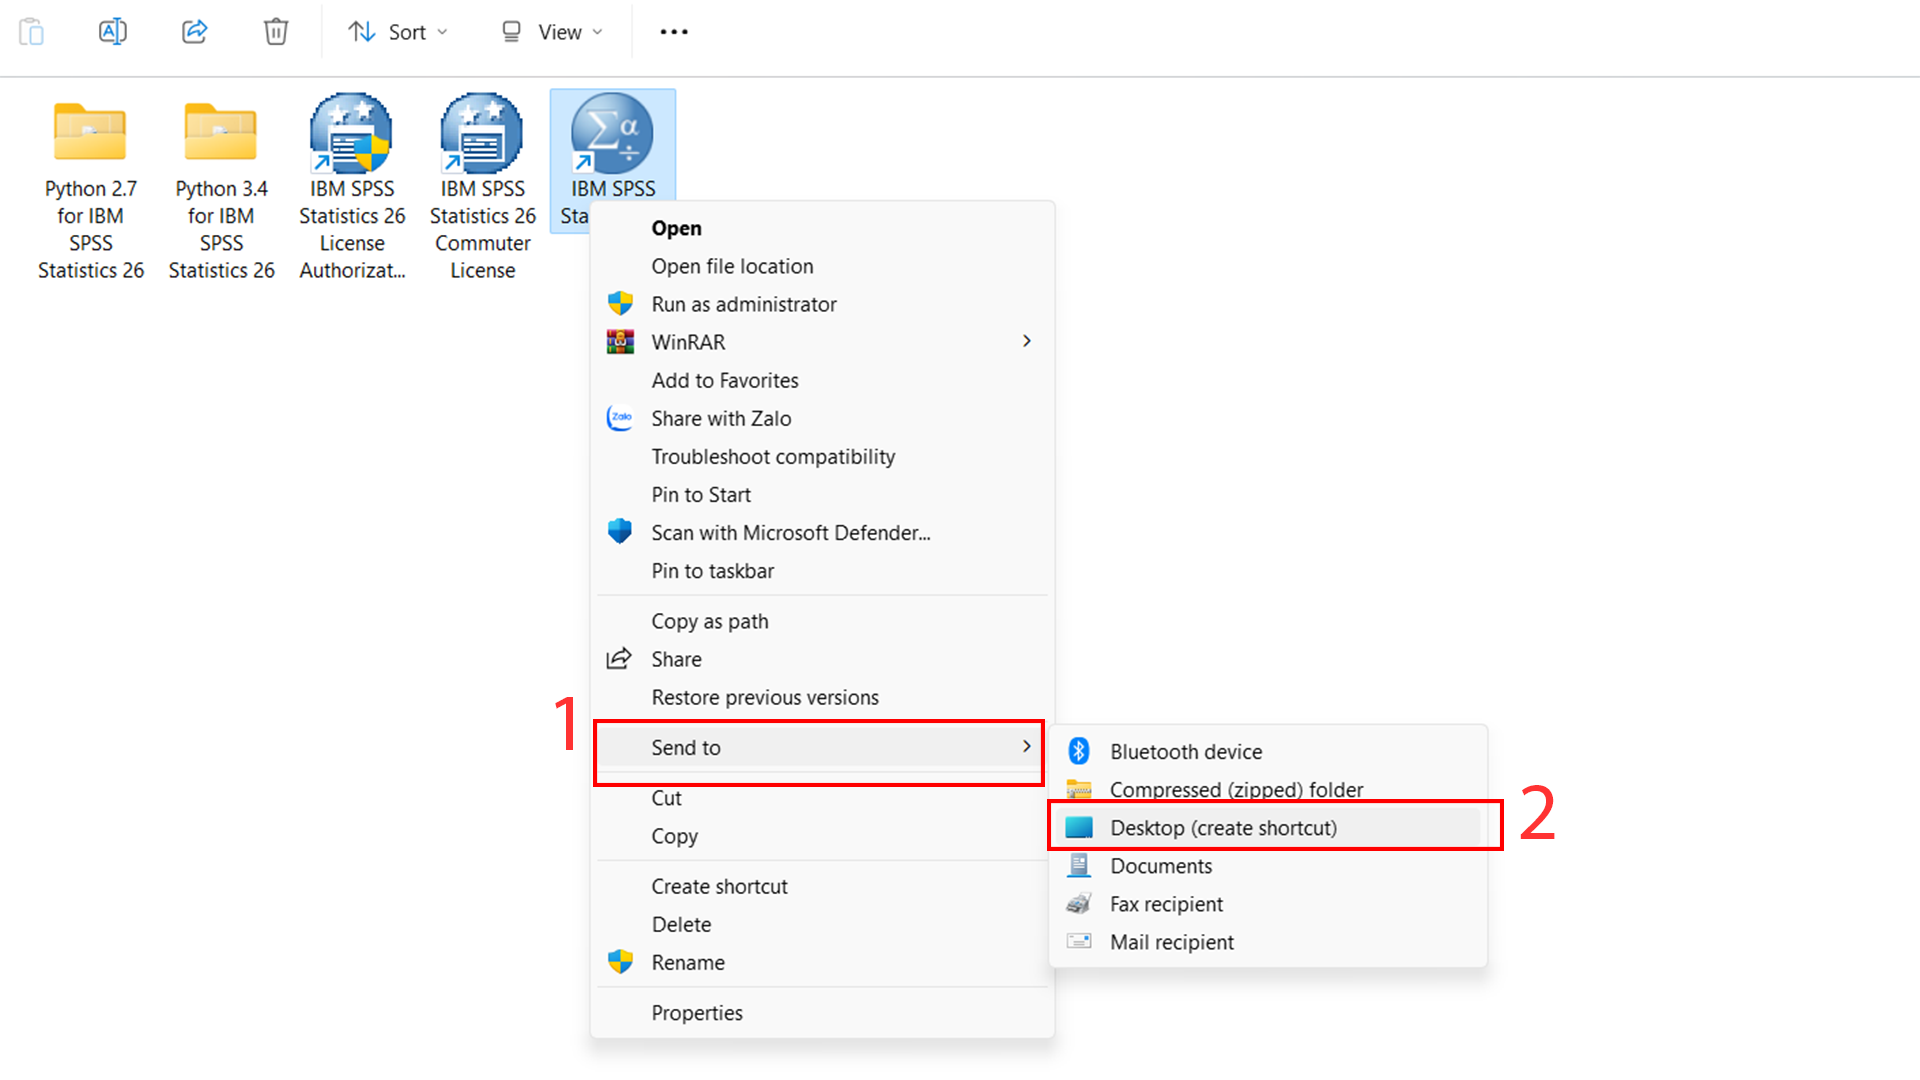This screenshot has height=1080, width=1920.
Task: Send to Fax recipient
Action: coord(1268,904)
